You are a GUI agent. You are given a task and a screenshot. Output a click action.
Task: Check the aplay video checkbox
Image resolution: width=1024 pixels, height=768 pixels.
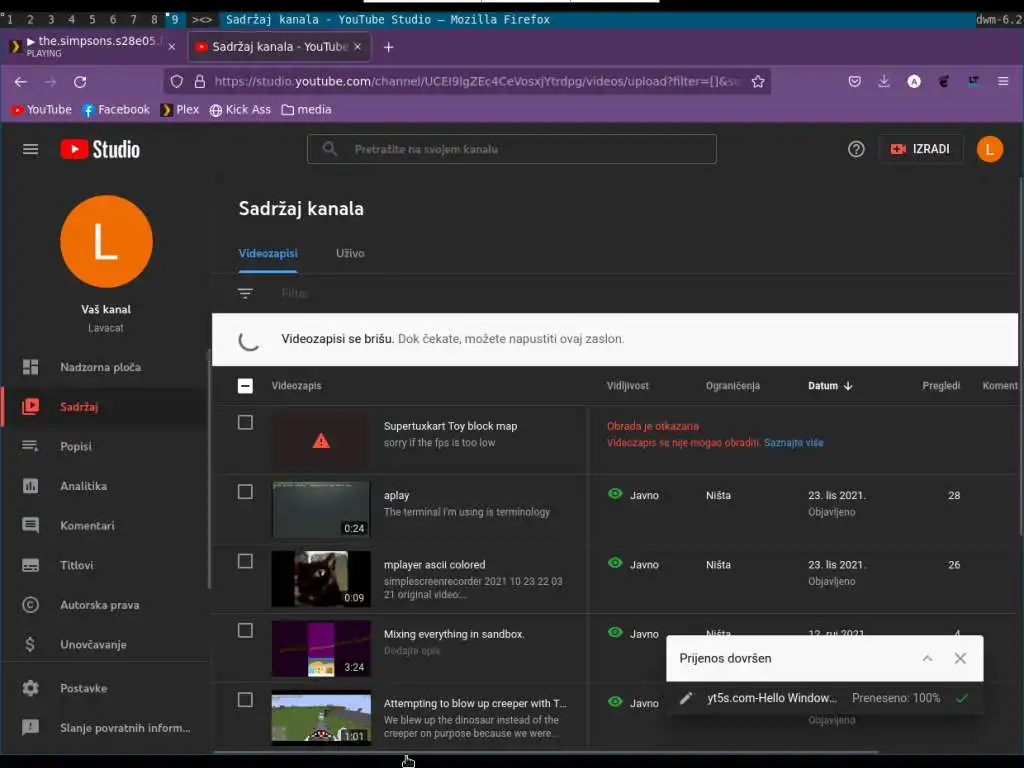tap(245, 492)
